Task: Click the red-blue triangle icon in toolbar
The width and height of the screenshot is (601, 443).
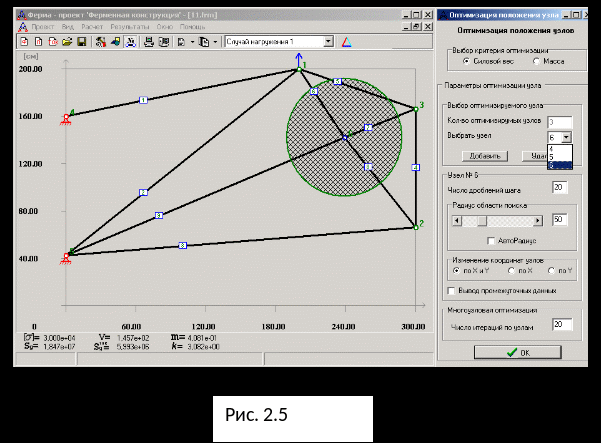Action: pyautogui.click(x=346, y=42)
